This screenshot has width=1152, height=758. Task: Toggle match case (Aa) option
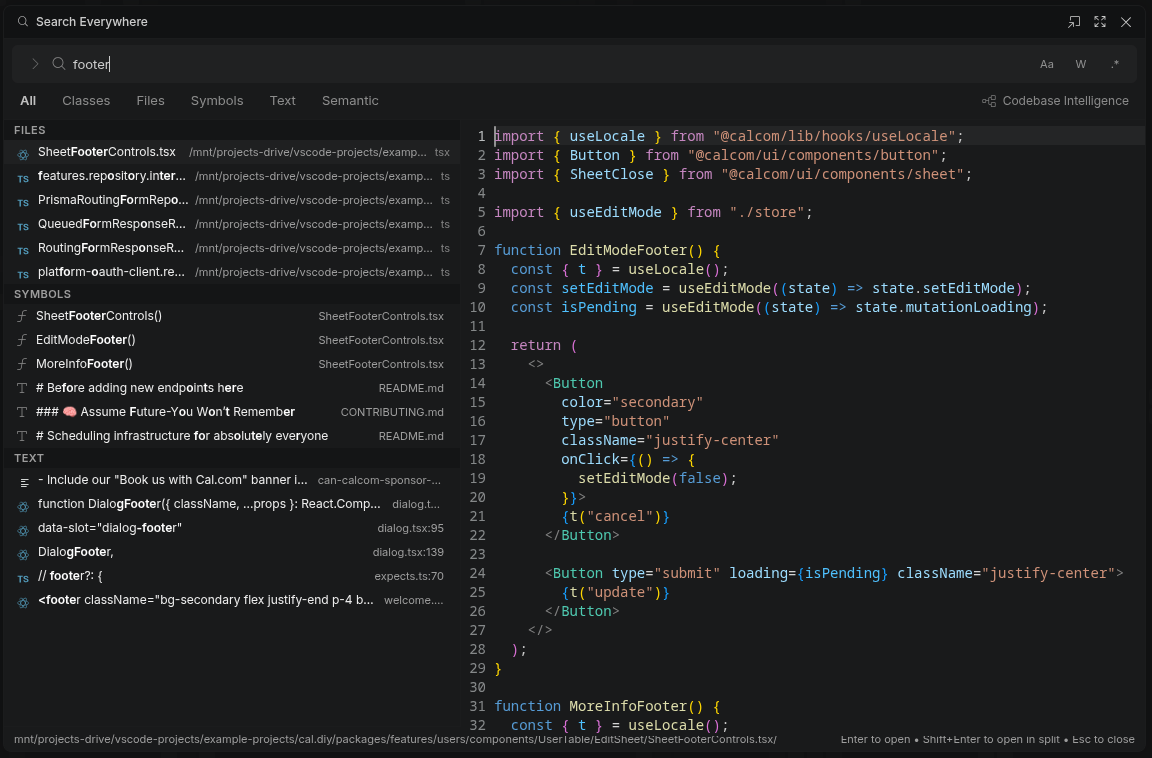pyautogui.click(x=1047, y=65)
